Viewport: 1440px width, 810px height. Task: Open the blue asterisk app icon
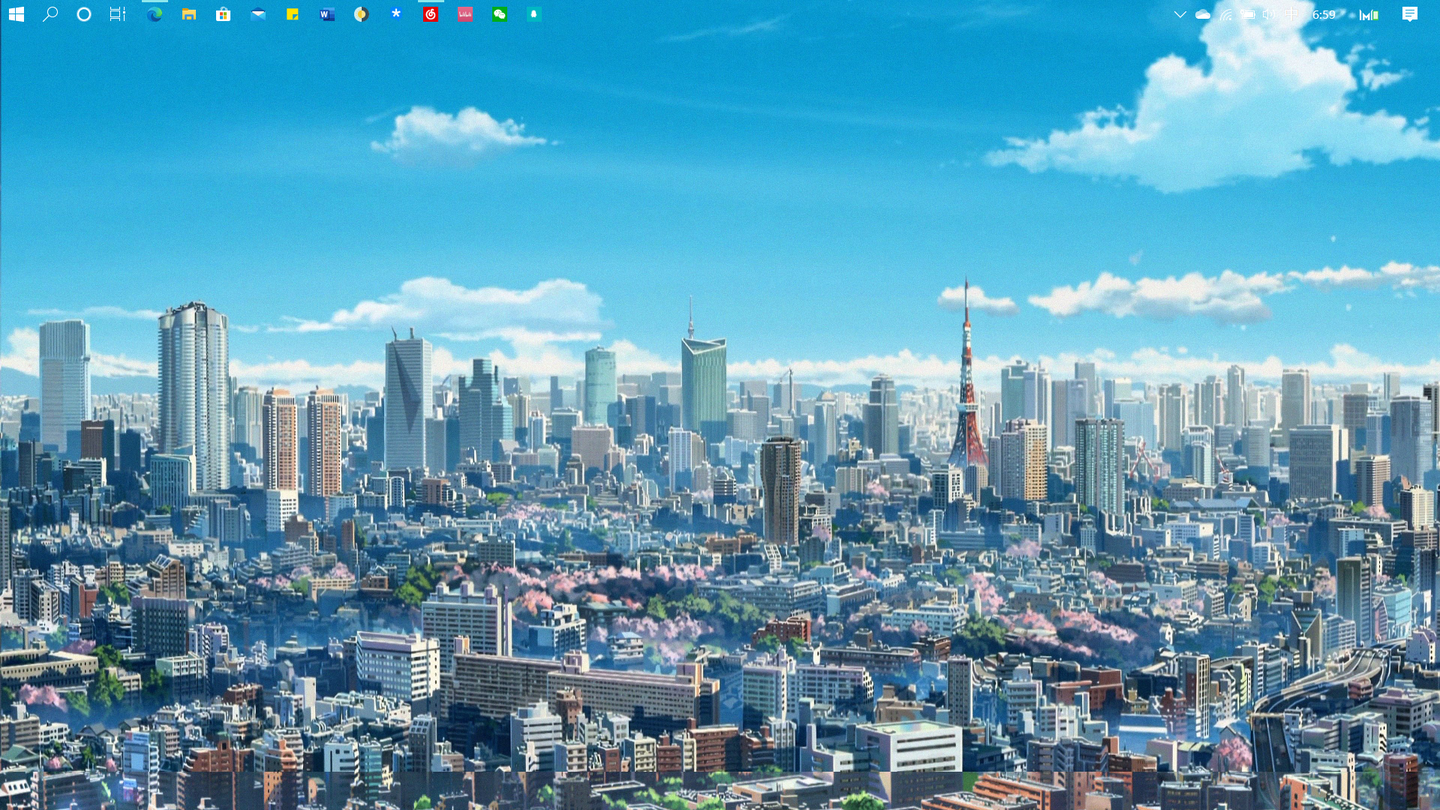(x=396, y=14)
